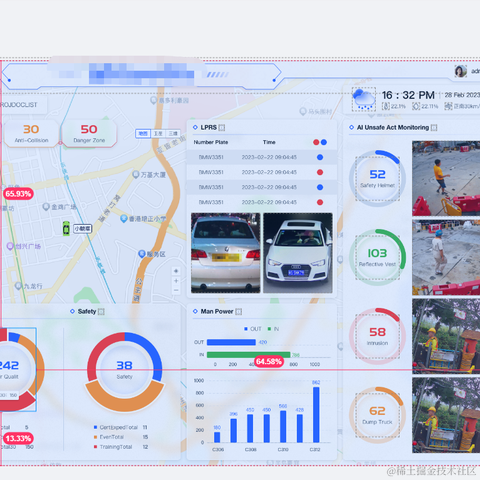The width and height of the screenshot is (480, 480).
Task: Select first LPRS row with blue dot
Action: tap(262, 157)
